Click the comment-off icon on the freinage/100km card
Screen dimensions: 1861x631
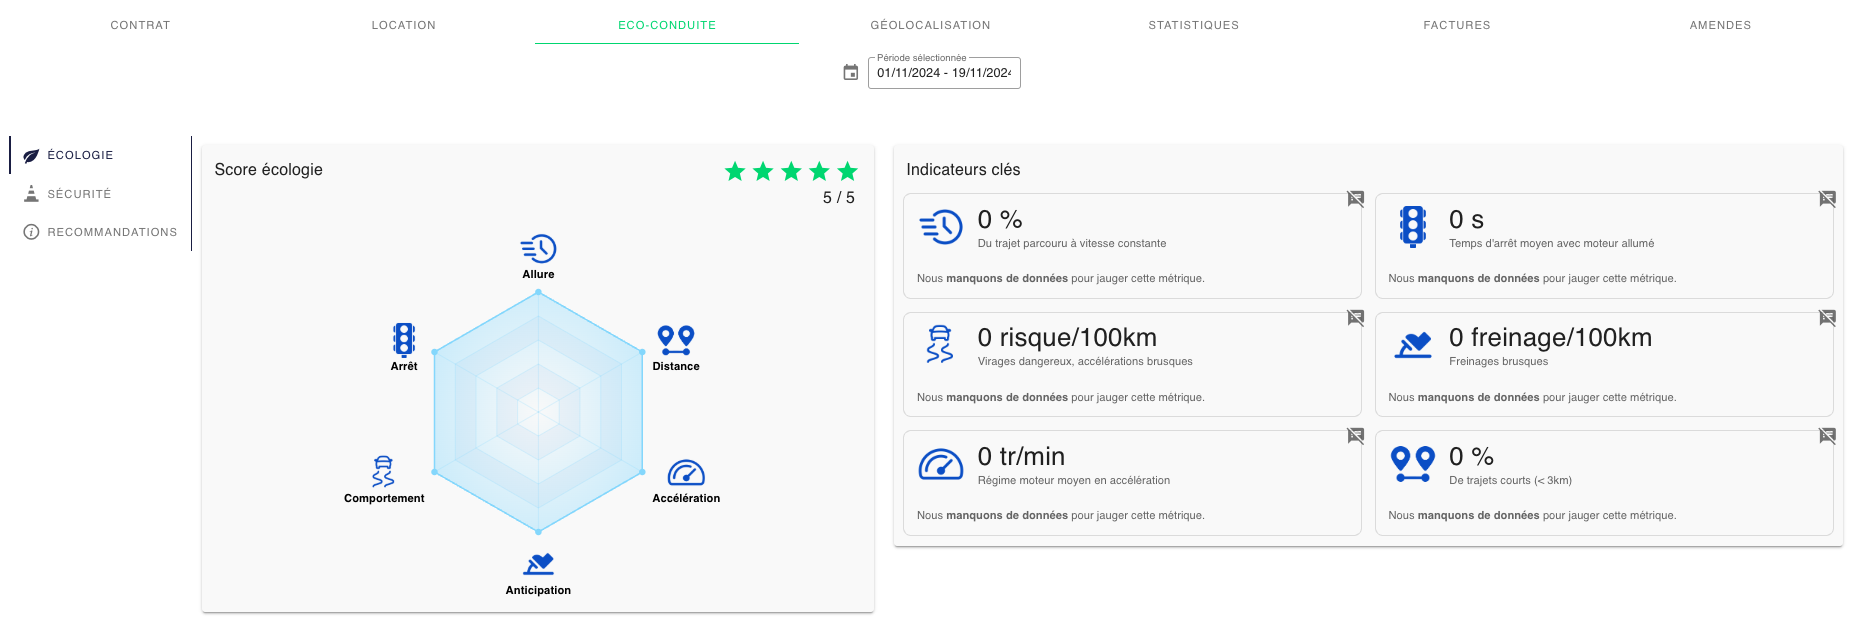1827,318
